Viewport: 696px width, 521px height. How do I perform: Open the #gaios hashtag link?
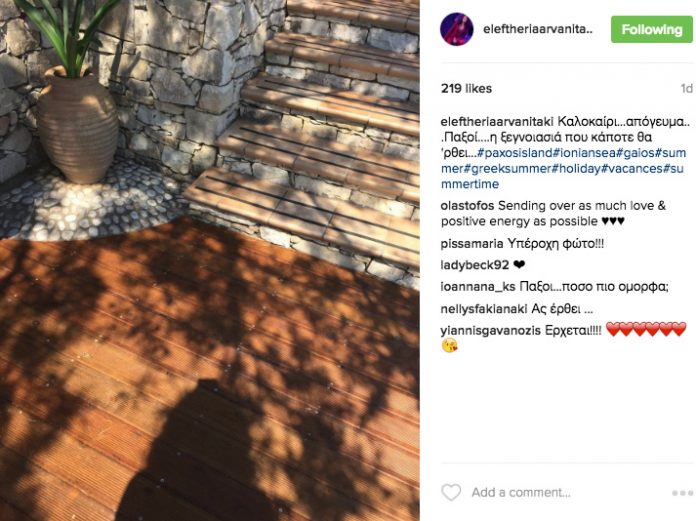(636, 153)
